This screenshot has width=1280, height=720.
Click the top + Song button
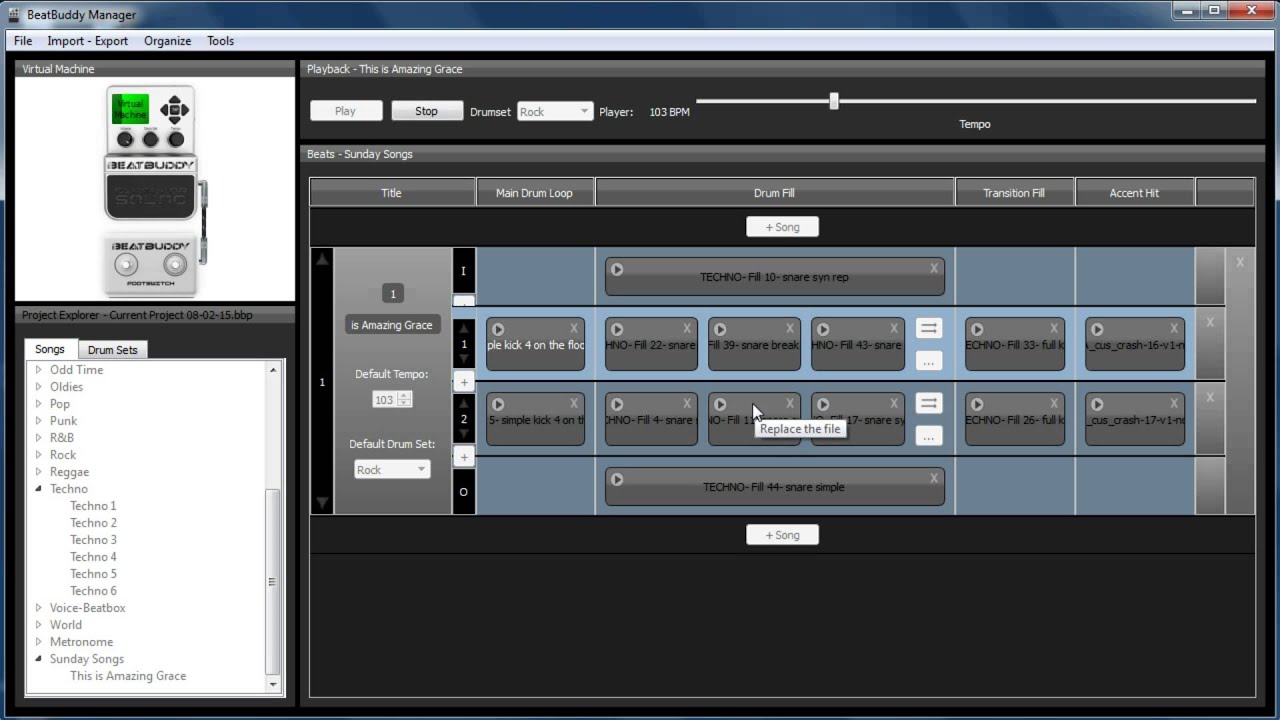point(782,227)
